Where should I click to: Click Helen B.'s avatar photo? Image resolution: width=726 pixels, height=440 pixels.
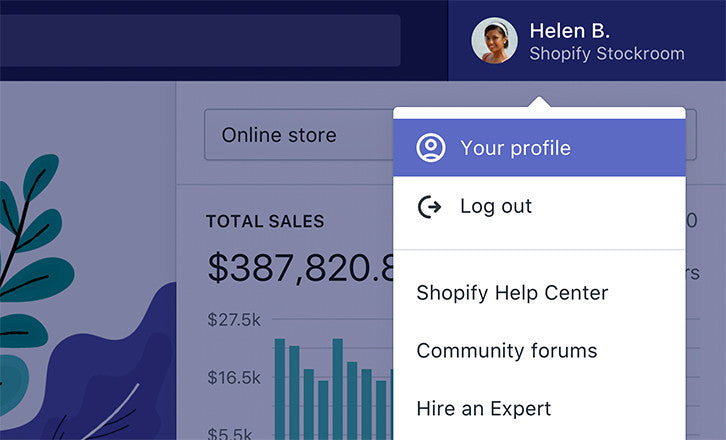(x=494, y=41)
